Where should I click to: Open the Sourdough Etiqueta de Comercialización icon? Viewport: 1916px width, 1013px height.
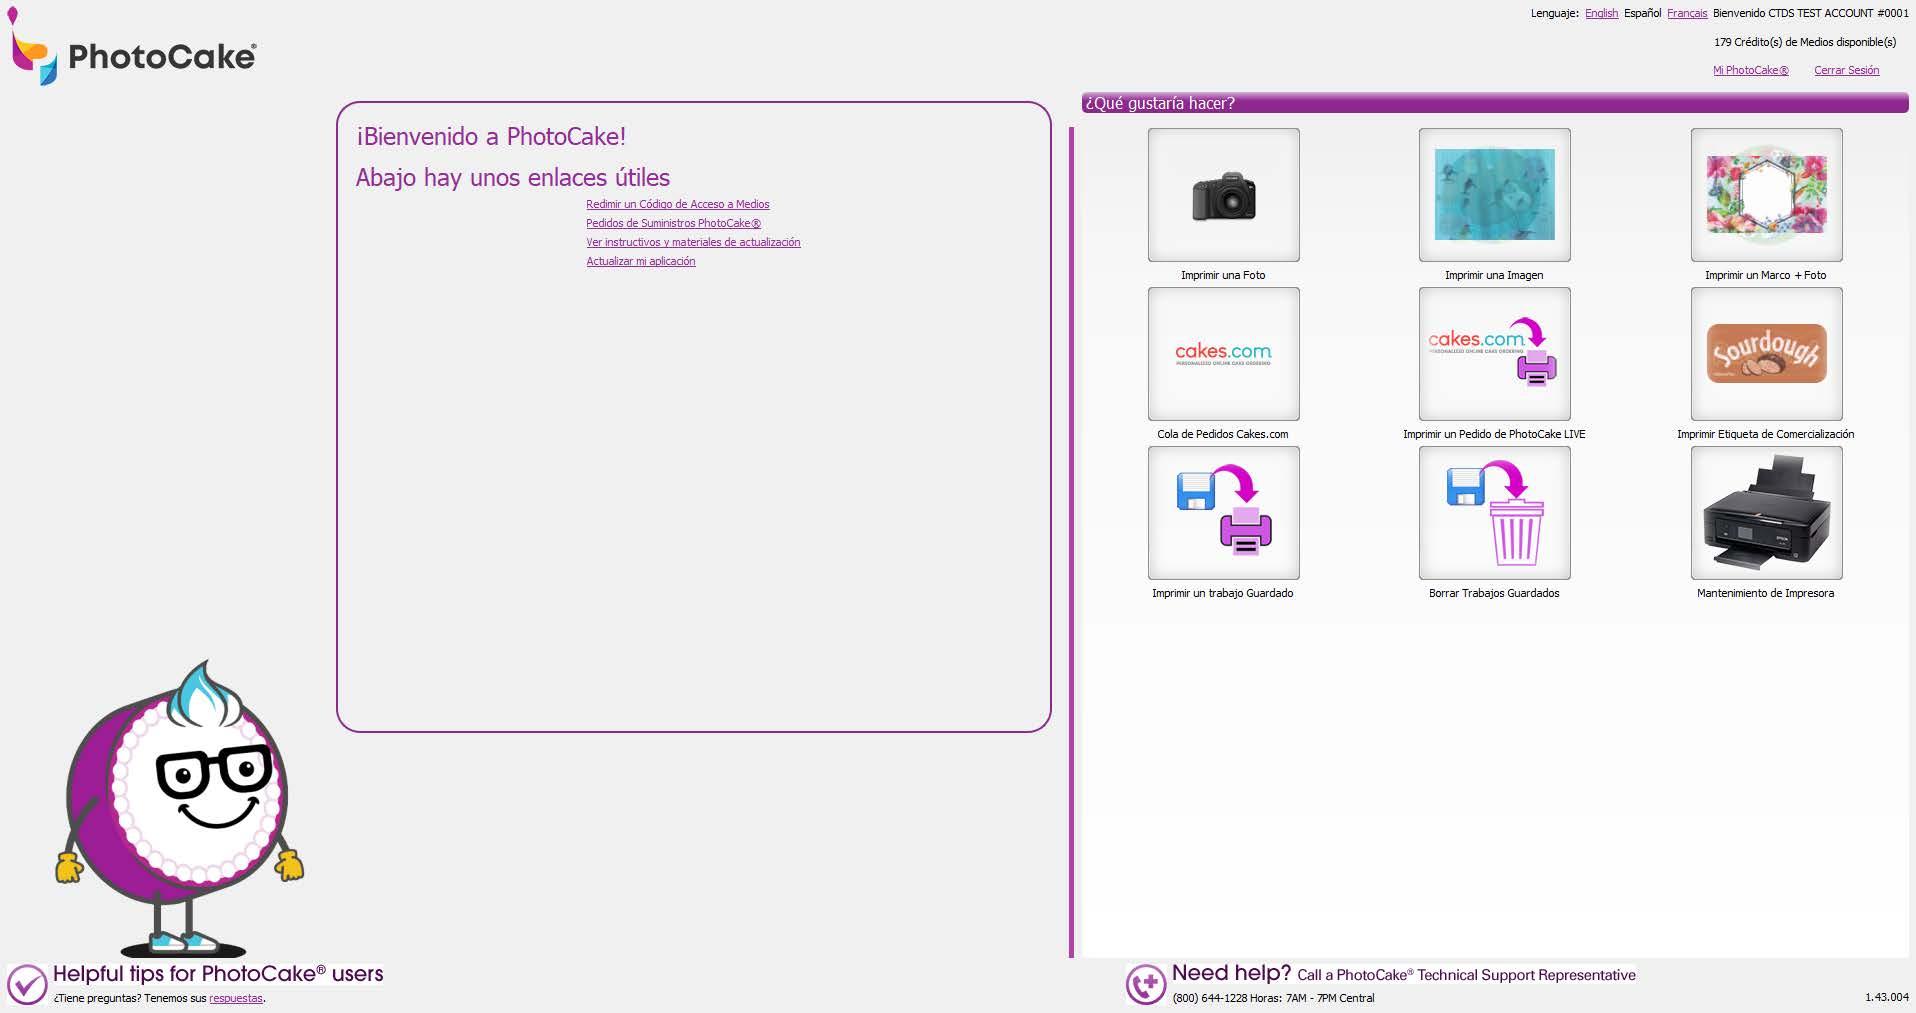pyautogui.click(x=1766, y=354)
